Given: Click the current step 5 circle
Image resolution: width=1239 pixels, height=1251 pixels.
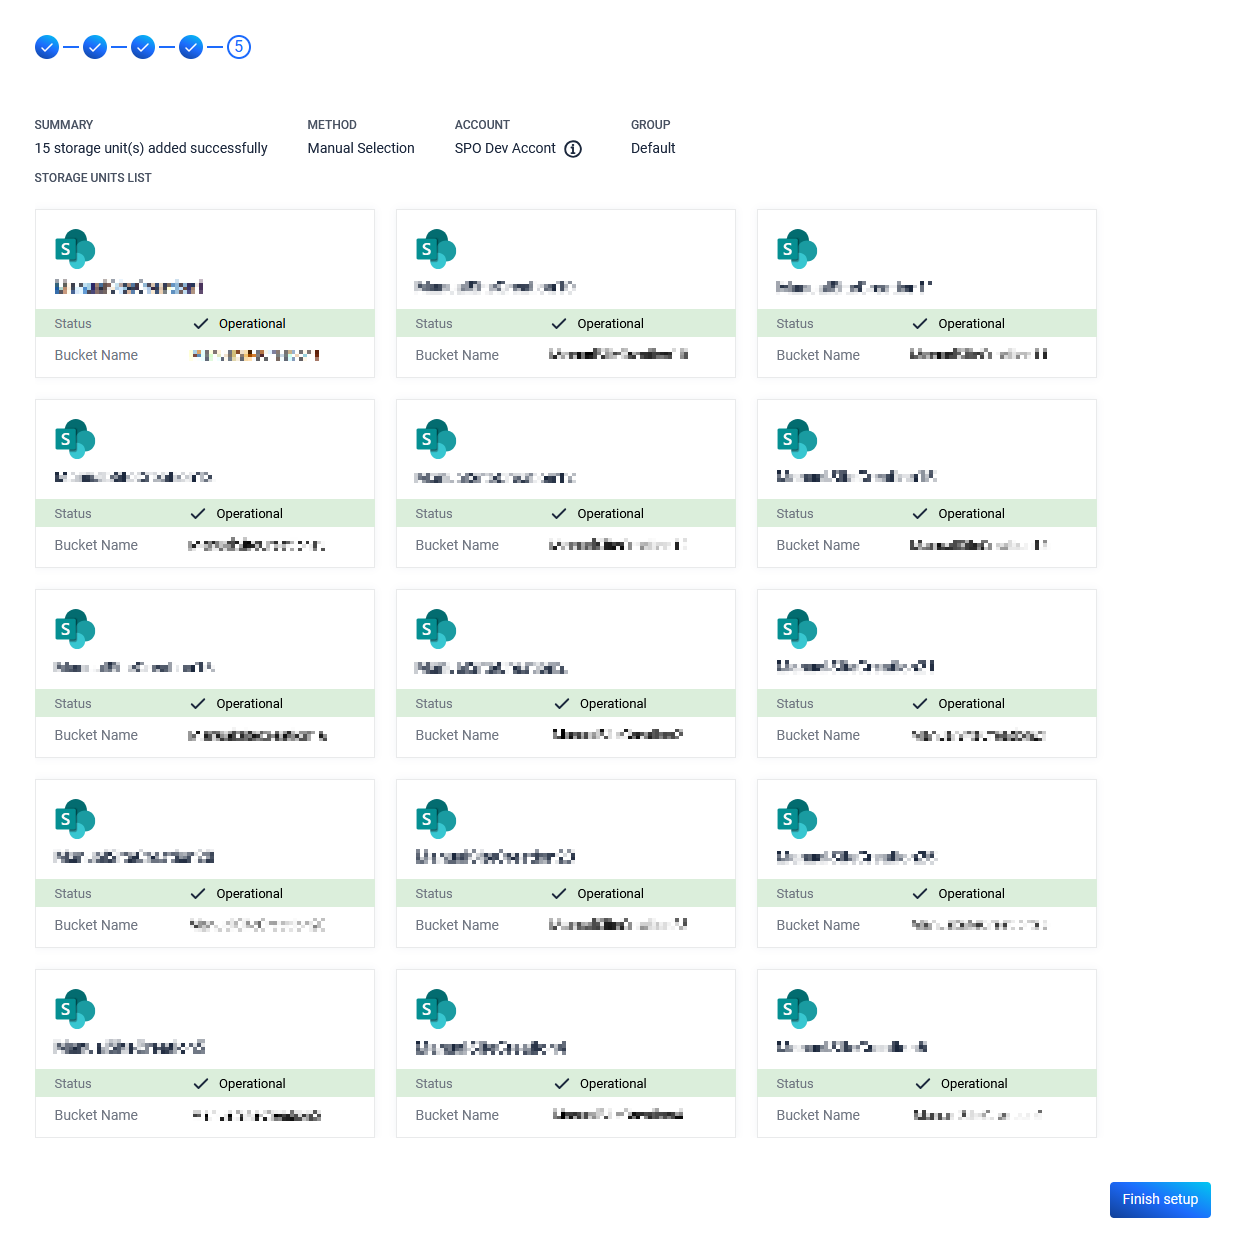Looking at the screenshot, I should click(239, 47).
